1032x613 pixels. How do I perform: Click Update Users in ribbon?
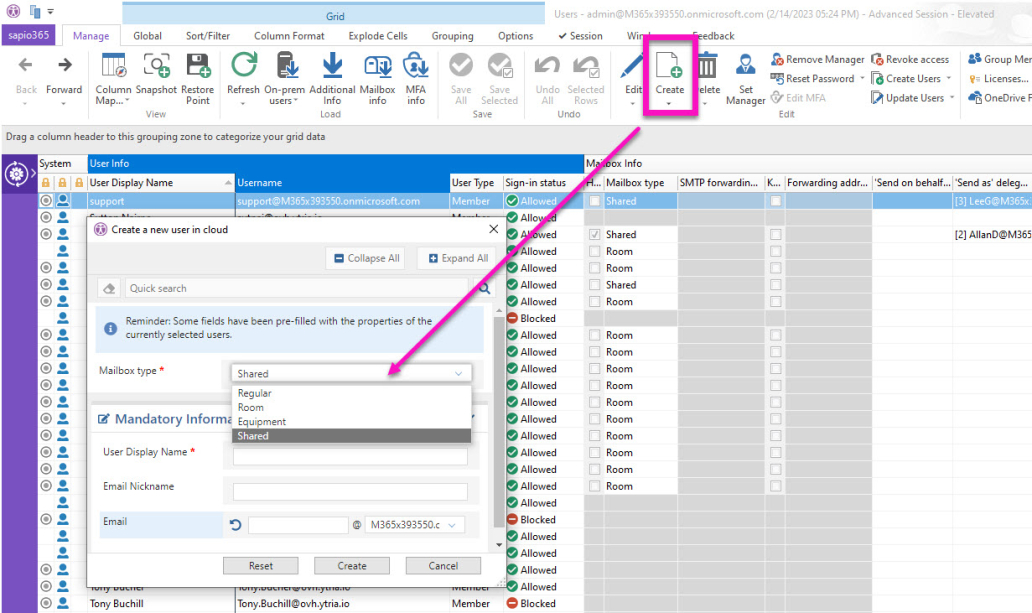pos(908,97)
